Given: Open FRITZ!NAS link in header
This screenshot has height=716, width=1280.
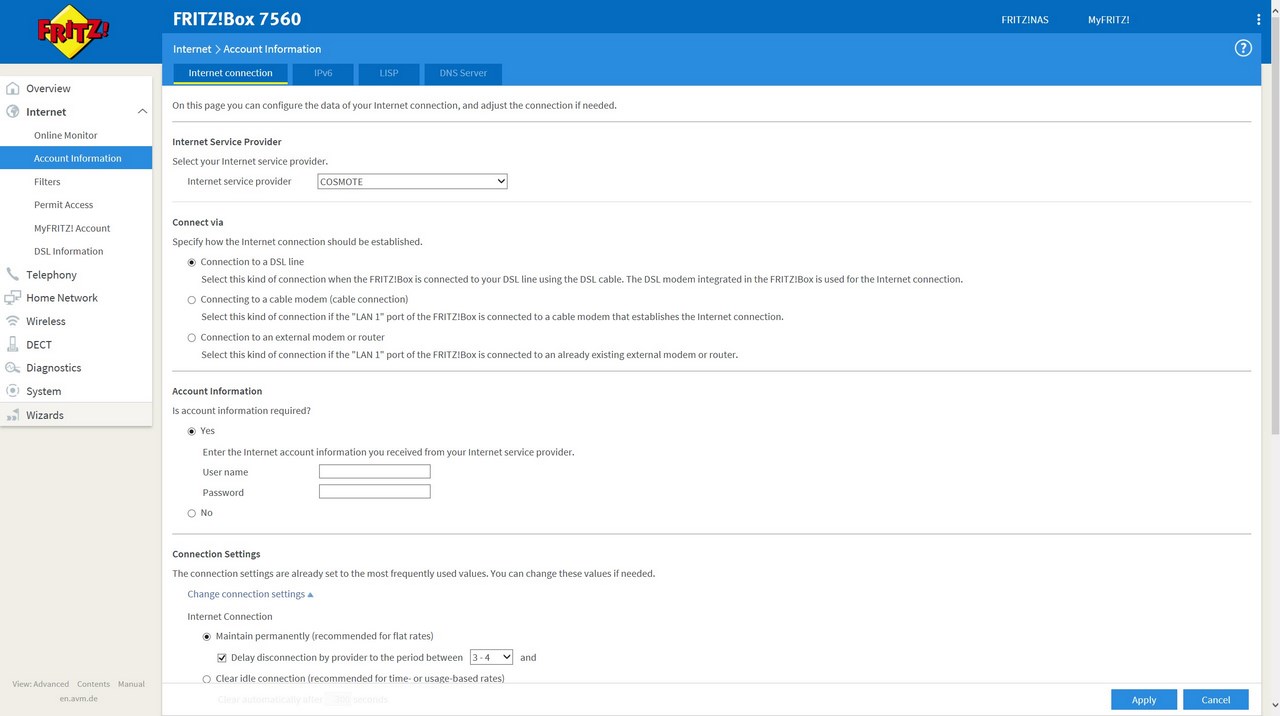Looking at the screenshot, I should tap(1025, 20).
